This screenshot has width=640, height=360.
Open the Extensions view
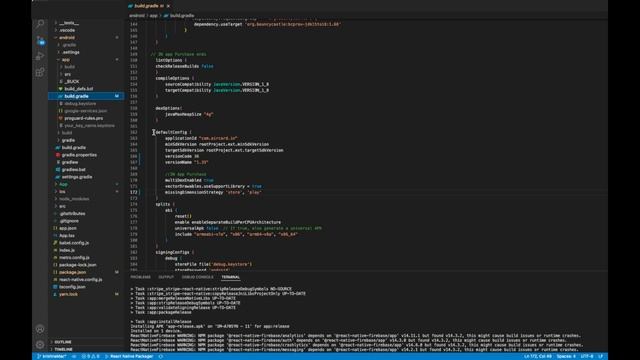point(40,73)
